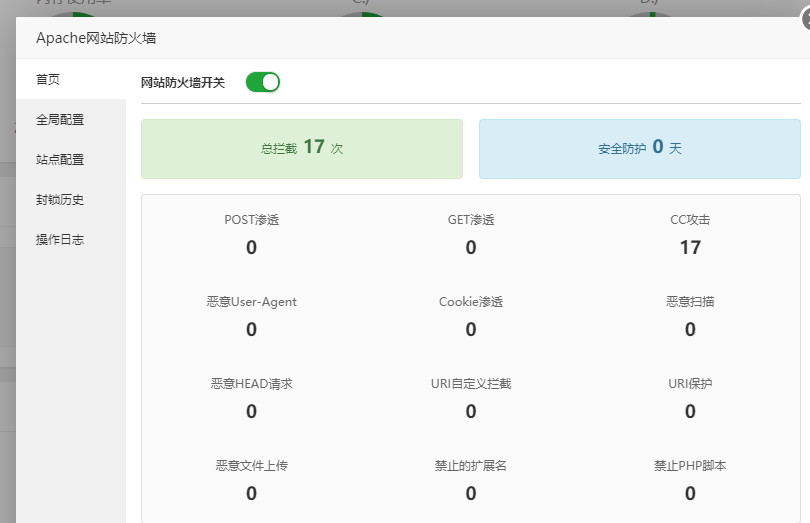The height and width of the screenshot is (523, 810).
Task: Select the POST渗透 label
Action: 252,220
